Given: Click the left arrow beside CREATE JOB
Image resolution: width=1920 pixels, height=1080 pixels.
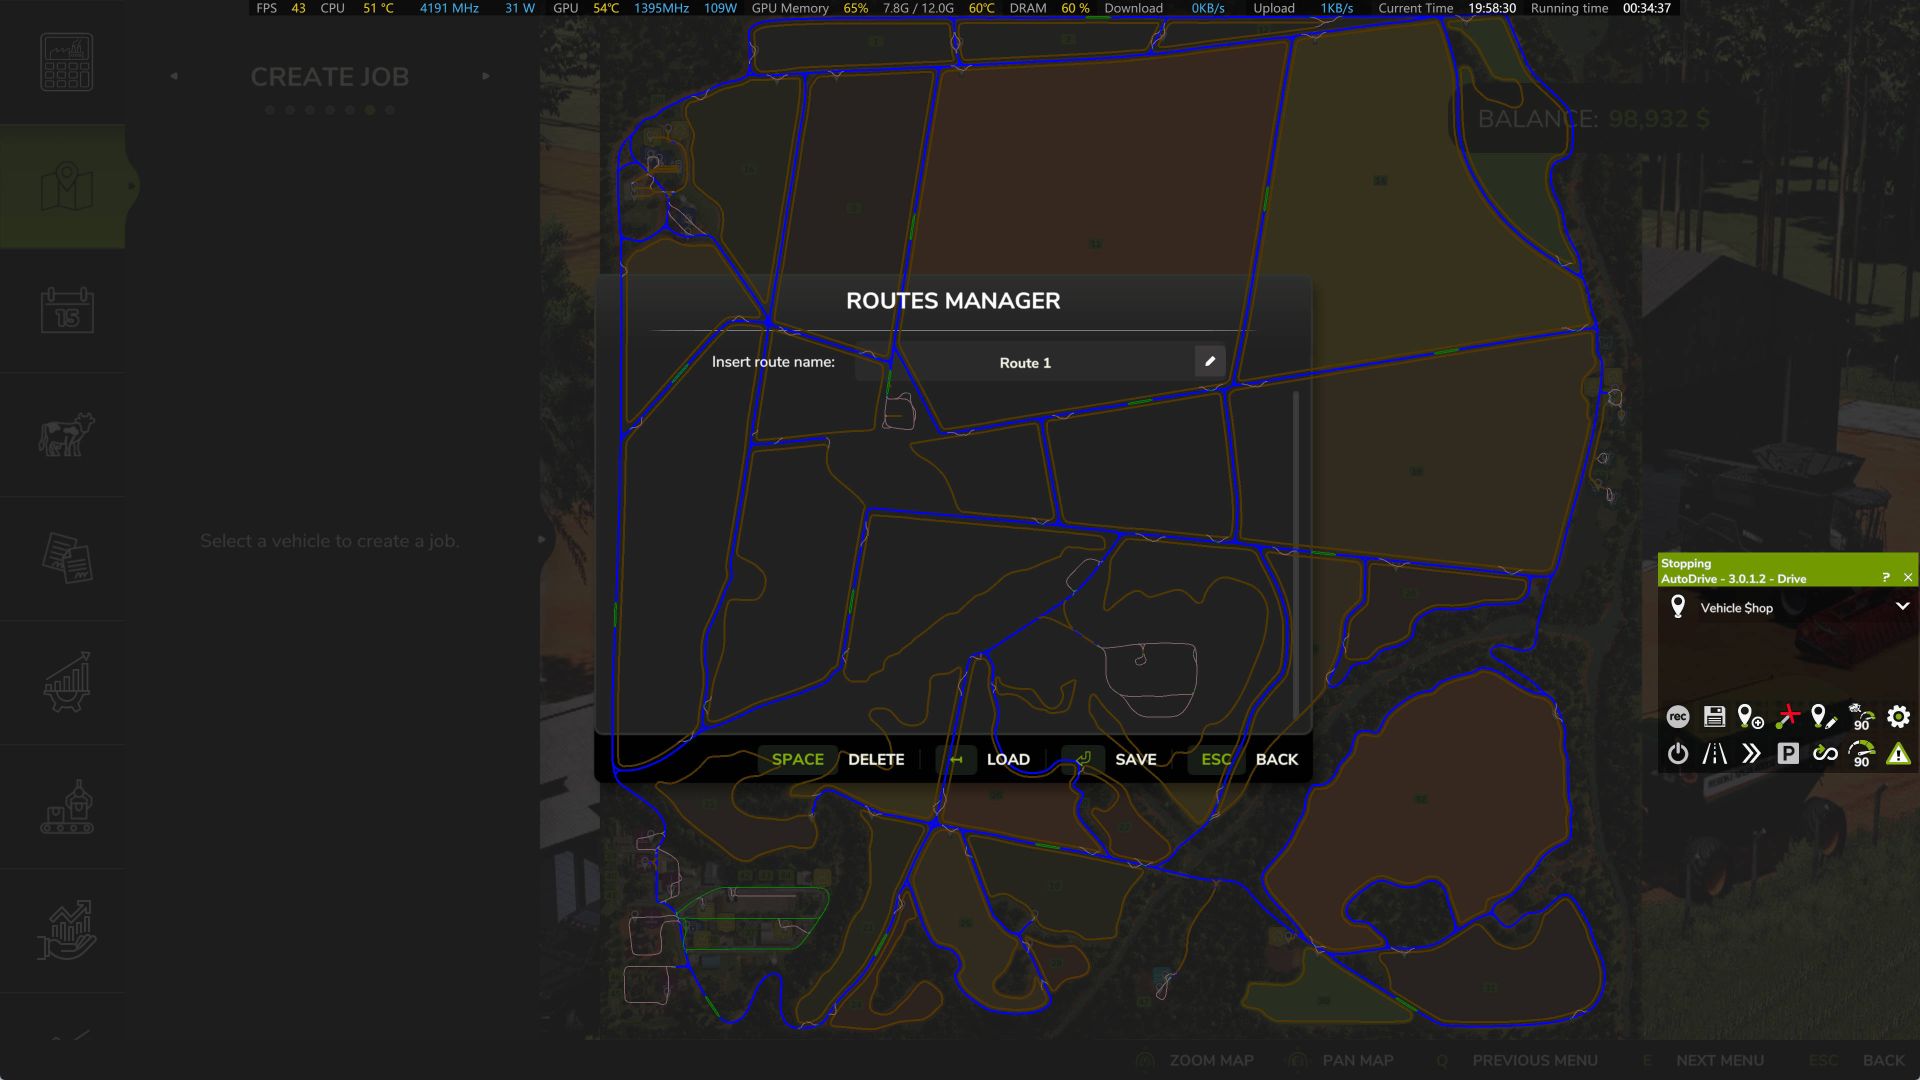Looking at the screenshot, I should (174, 76).
